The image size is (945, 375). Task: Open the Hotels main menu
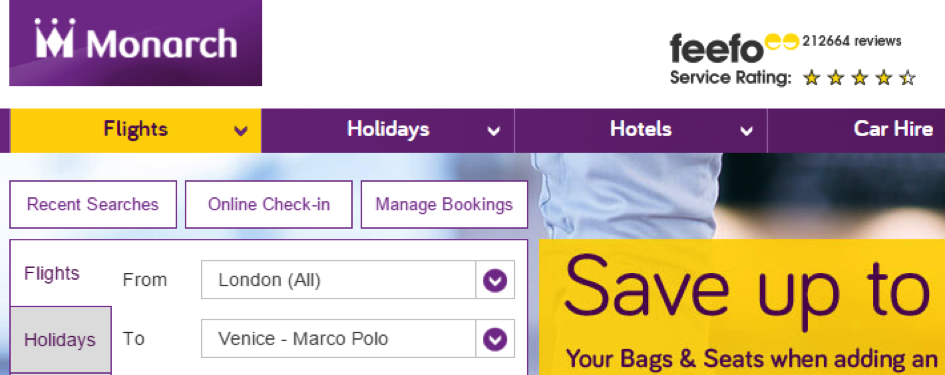[x=641, y=130]
